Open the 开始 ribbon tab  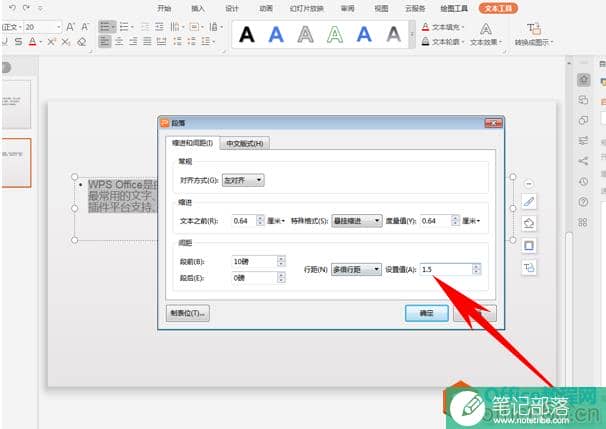click(x=165, y=8)
